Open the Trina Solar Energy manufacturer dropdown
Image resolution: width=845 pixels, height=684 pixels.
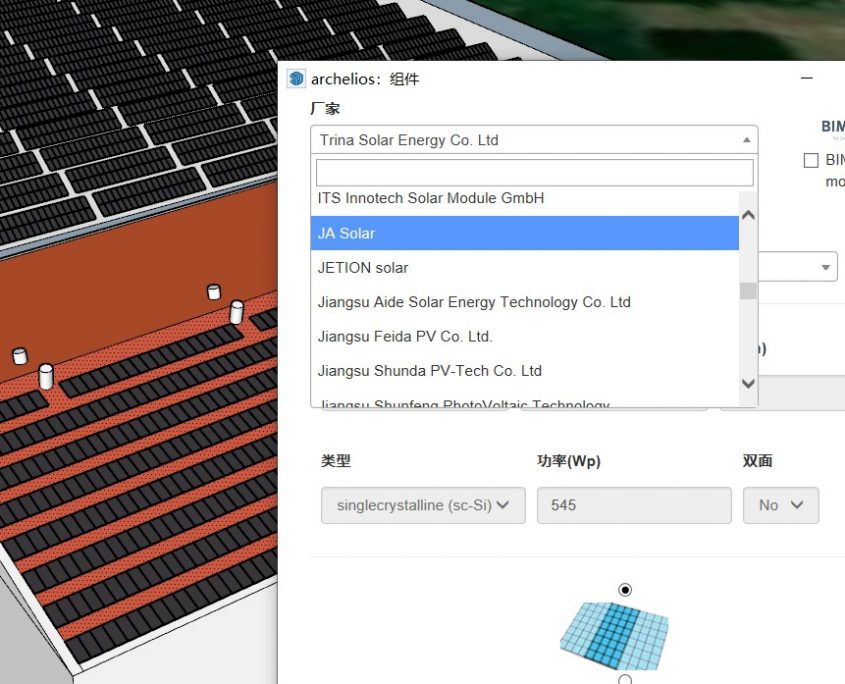coord(534,140)
